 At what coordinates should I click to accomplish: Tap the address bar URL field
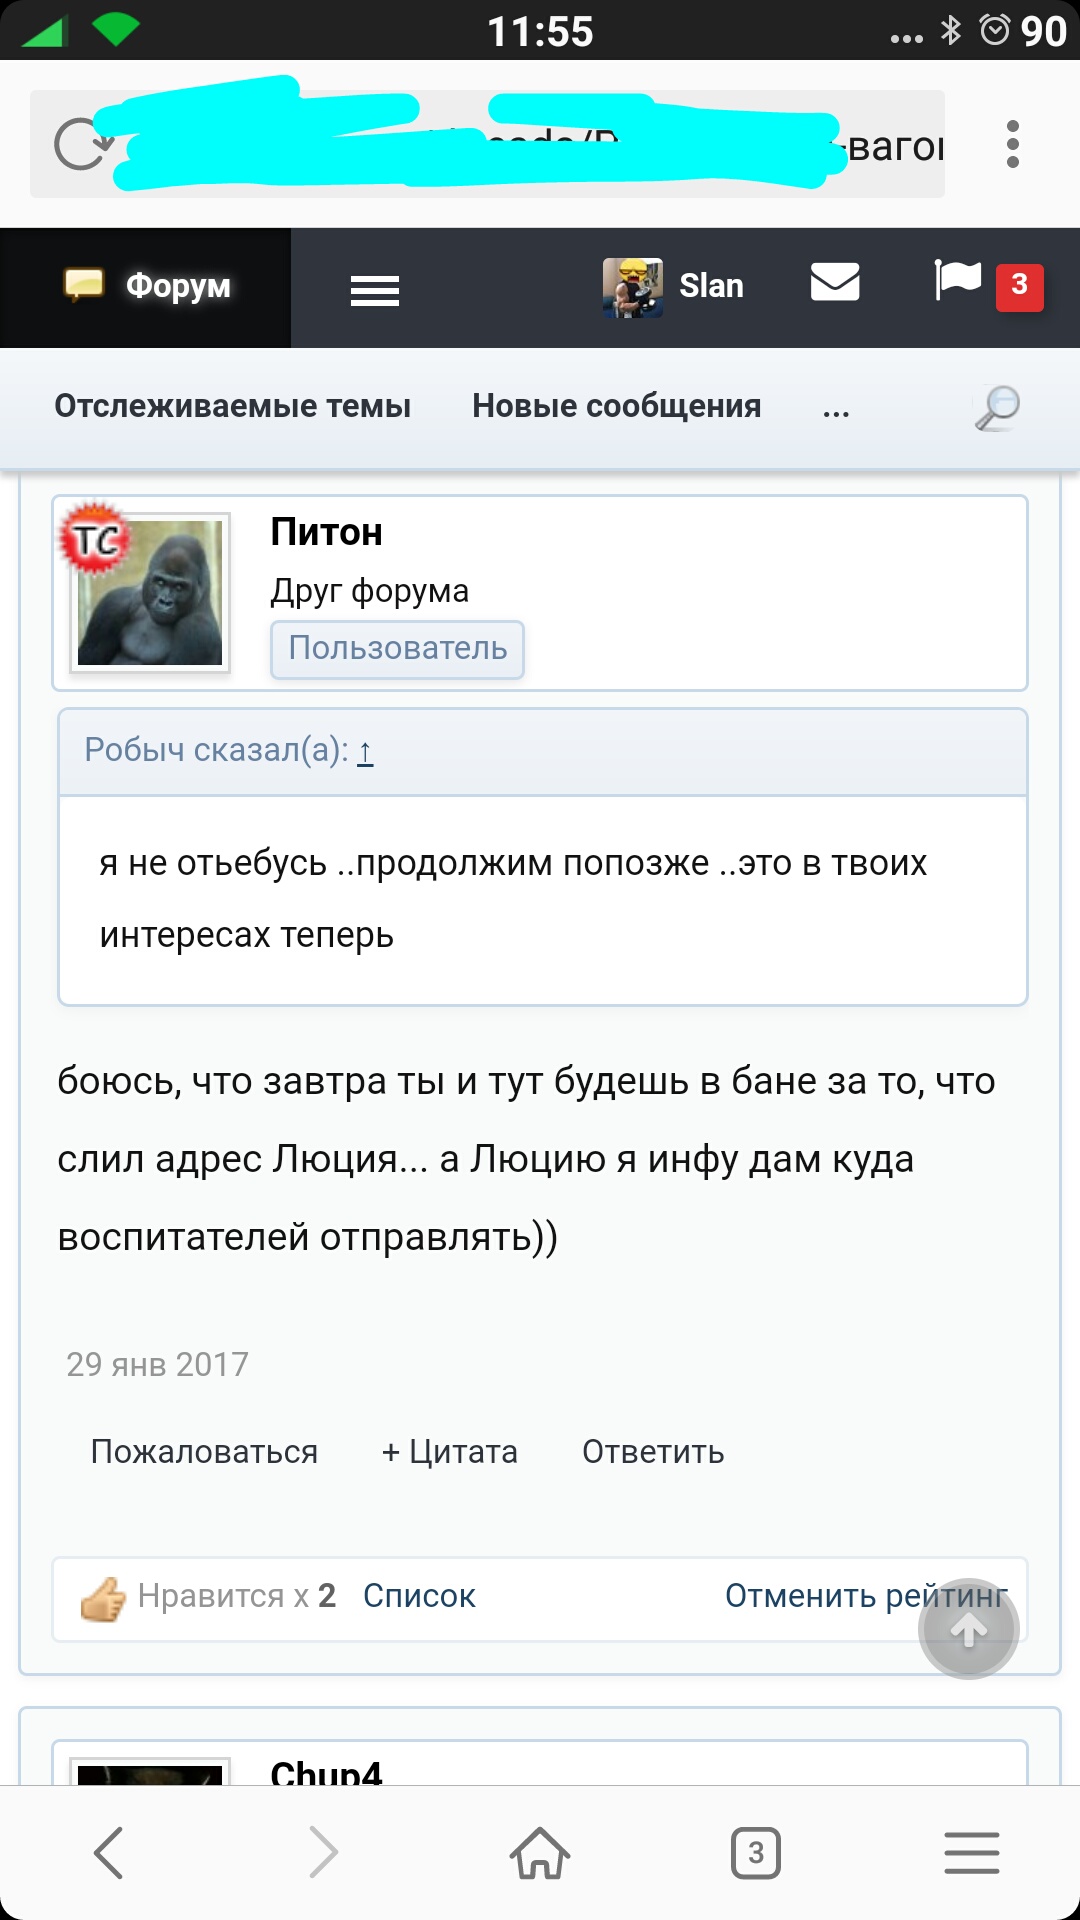[x=487, y=144]
